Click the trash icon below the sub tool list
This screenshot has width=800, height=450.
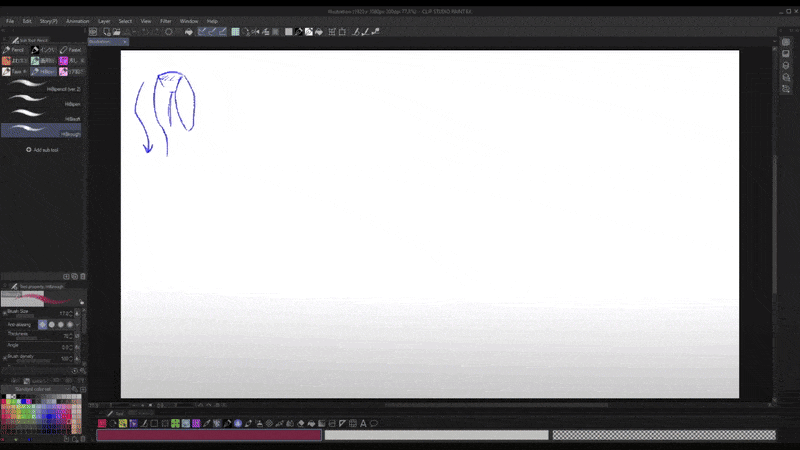coord(83,277)
